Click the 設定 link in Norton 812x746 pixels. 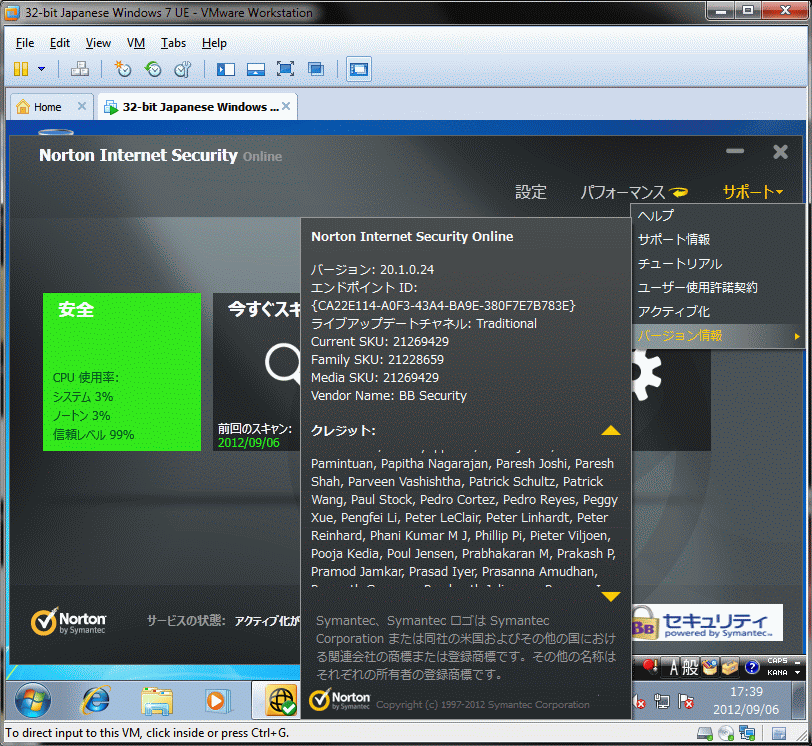tap(531, 192)
